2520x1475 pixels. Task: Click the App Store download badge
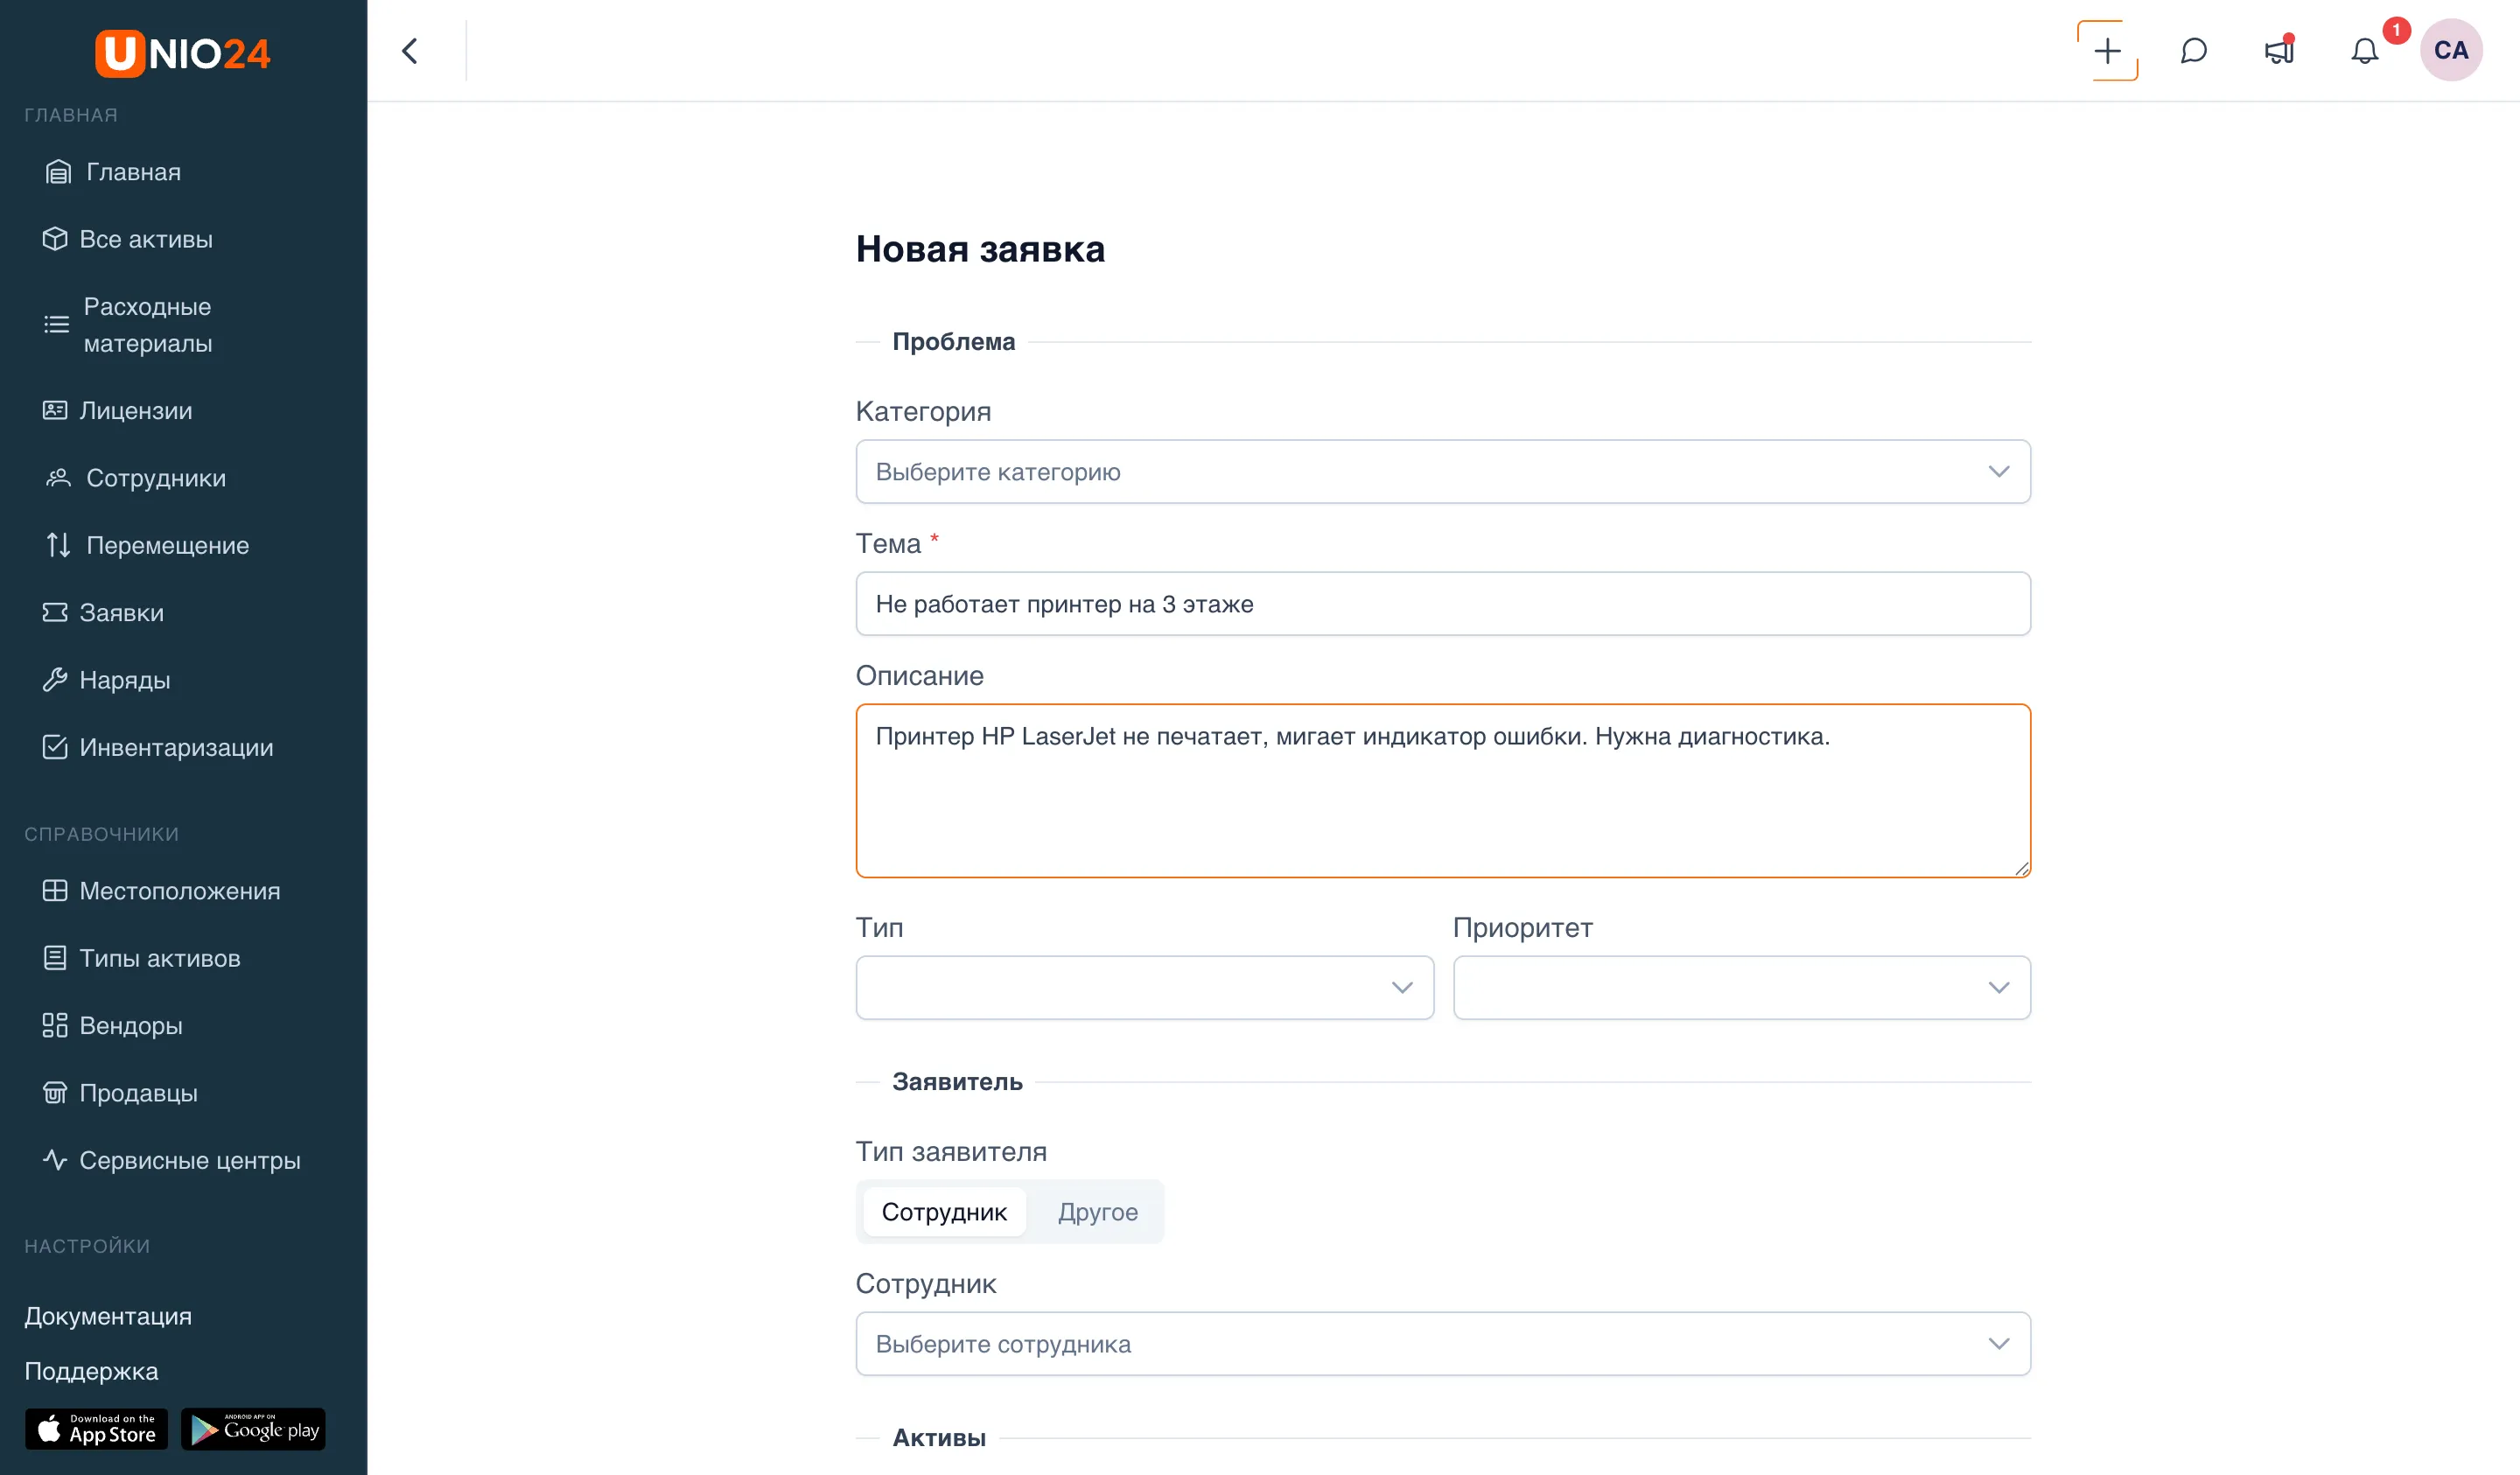pyautogui.click(x=96, y=1430)
